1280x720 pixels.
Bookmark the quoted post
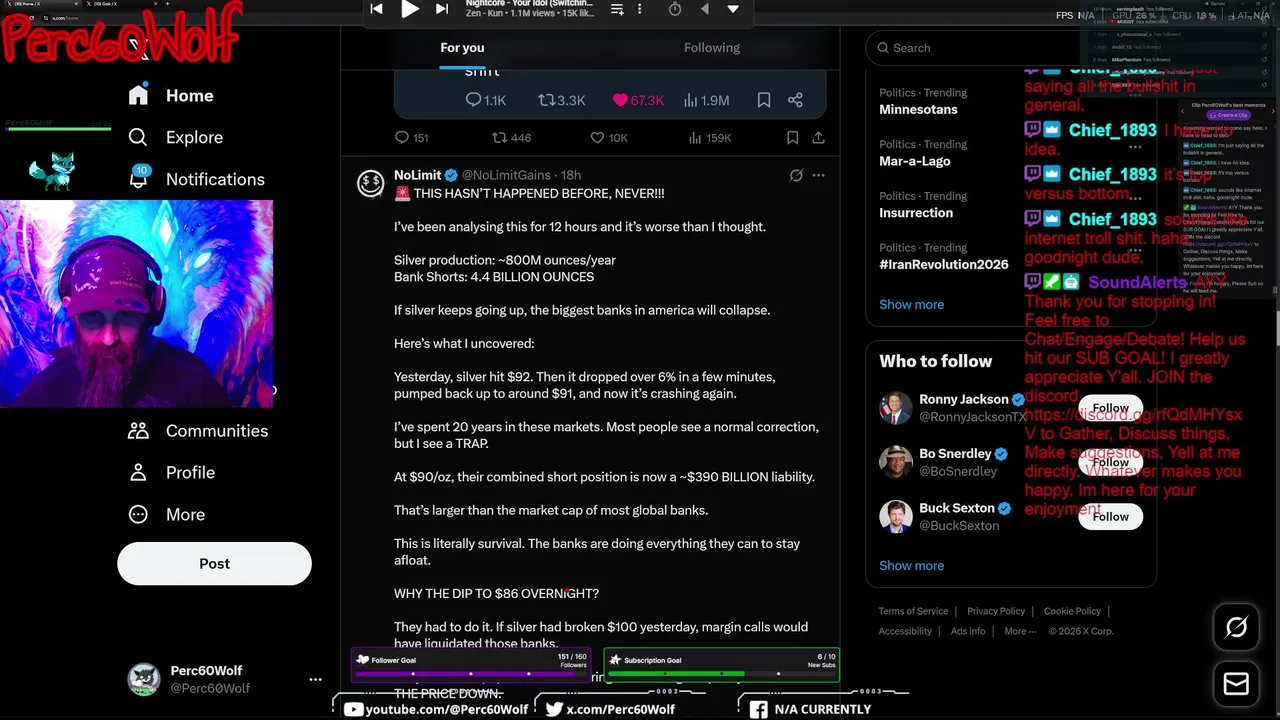point(764,100)
